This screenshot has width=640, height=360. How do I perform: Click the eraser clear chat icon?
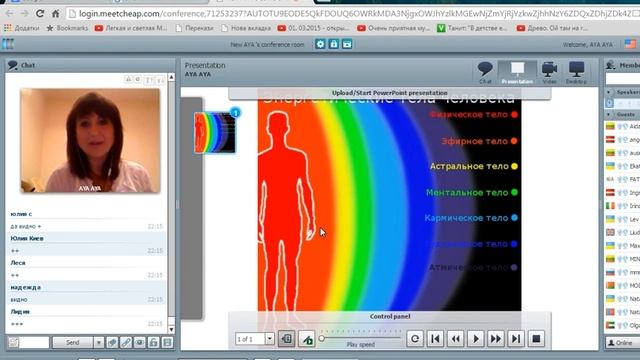(112, 342)
